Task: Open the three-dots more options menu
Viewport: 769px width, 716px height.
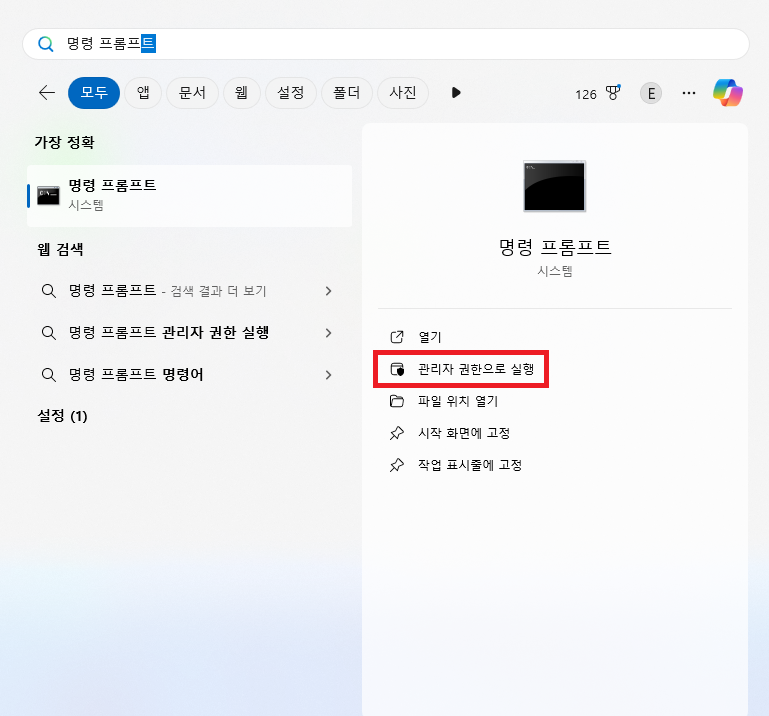Action: [689, 93]
